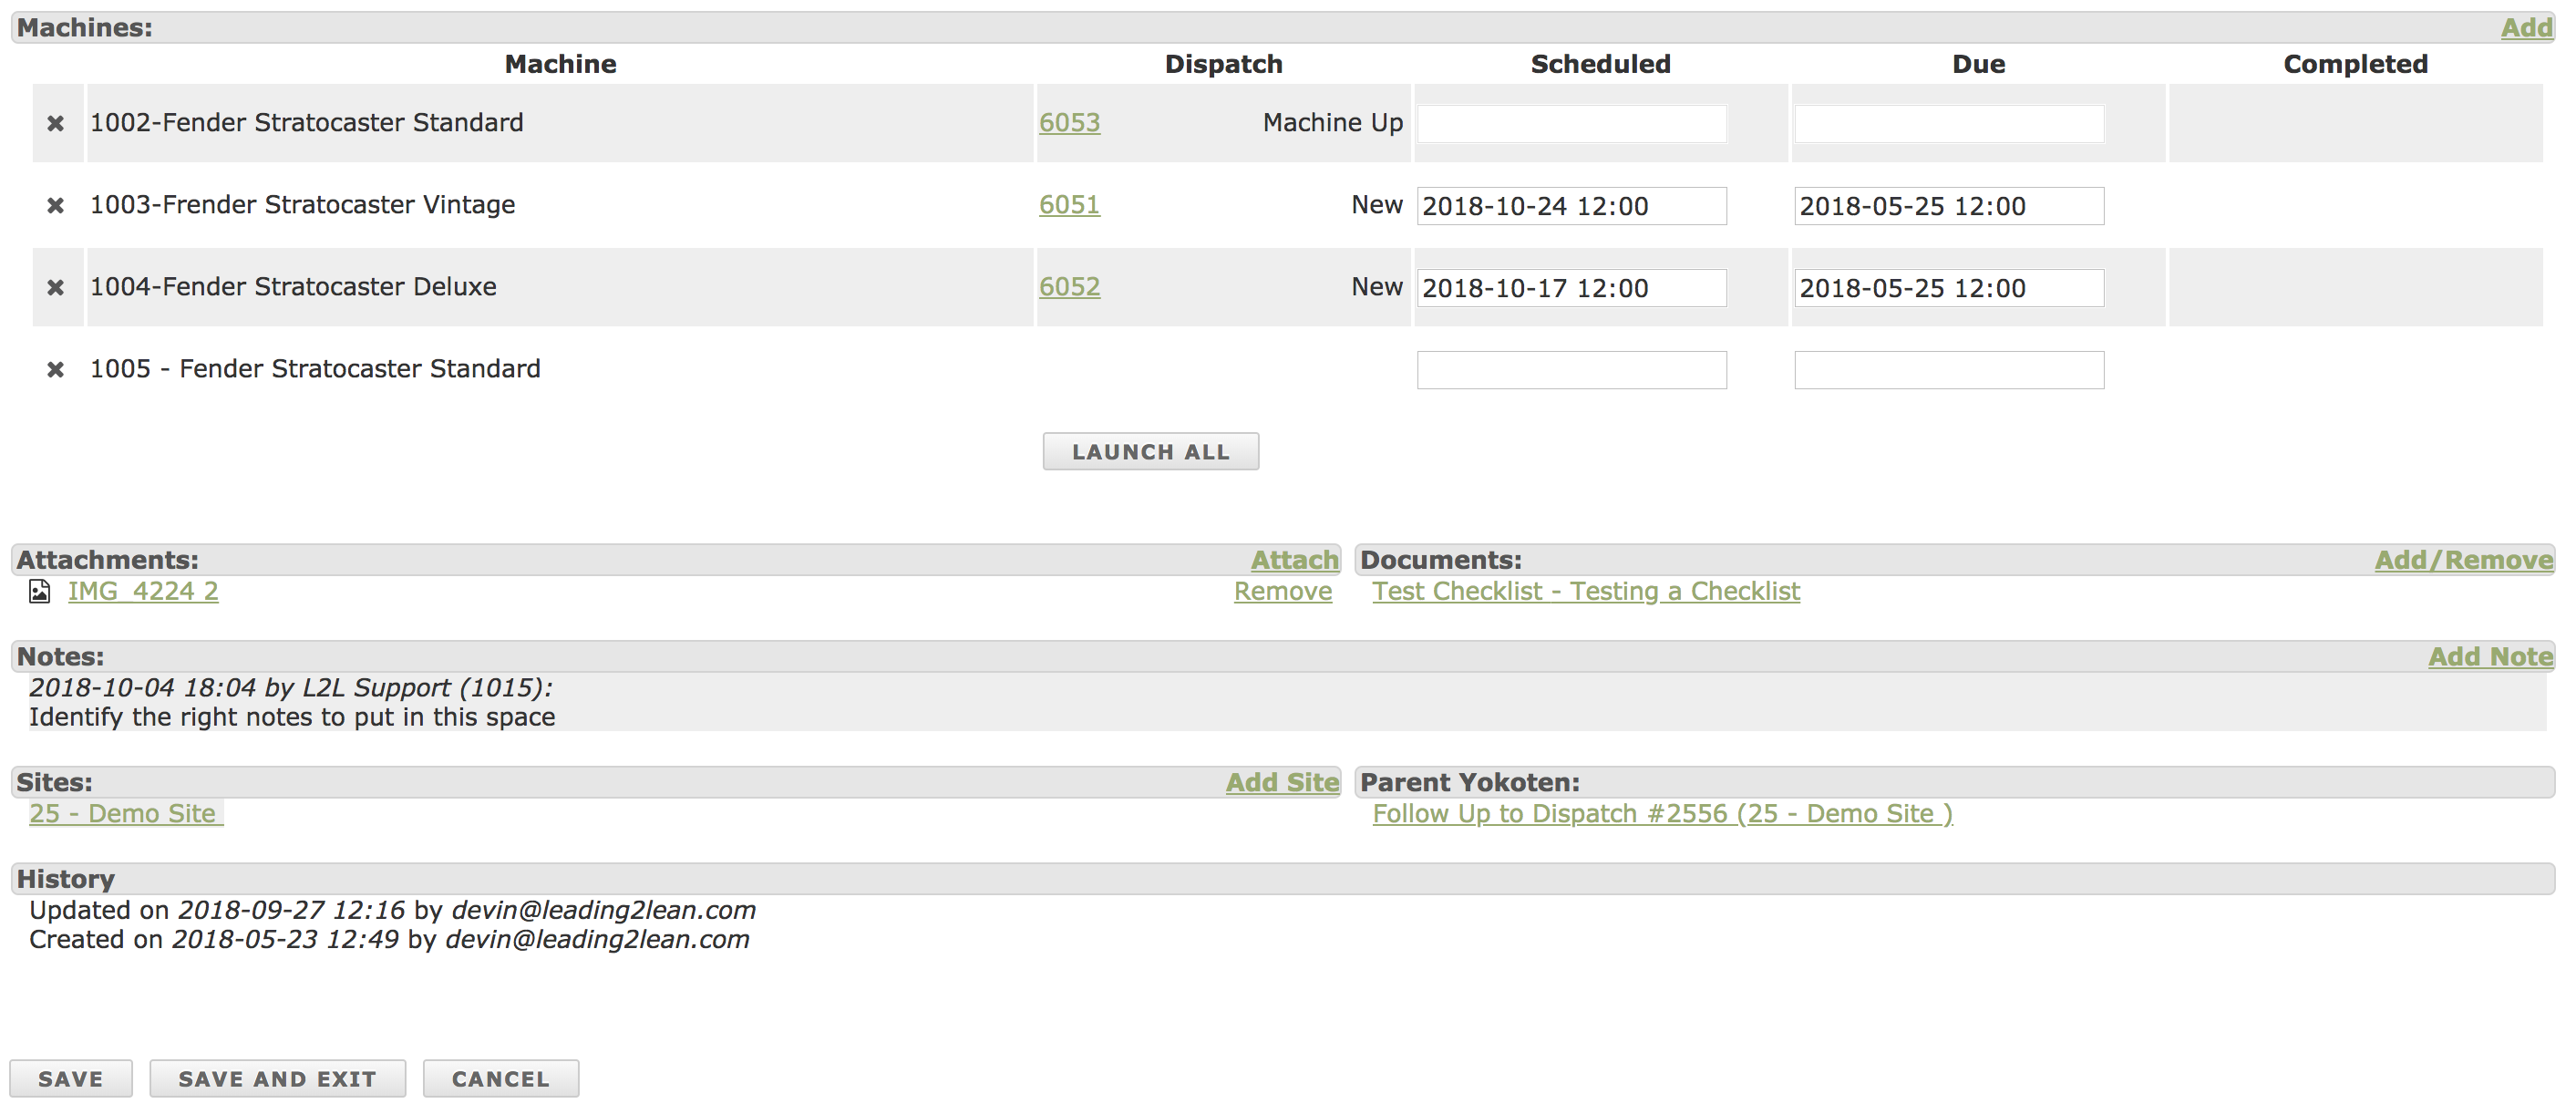Select machine name 1002-Fender Stratocaster Standard
The image size is (2576, 1114).
(x=307, y=122)
